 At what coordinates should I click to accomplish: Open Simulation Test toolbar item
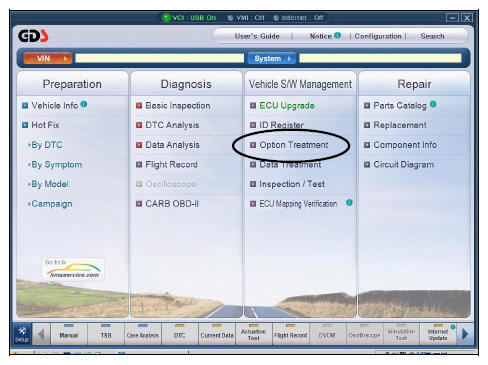401,334
